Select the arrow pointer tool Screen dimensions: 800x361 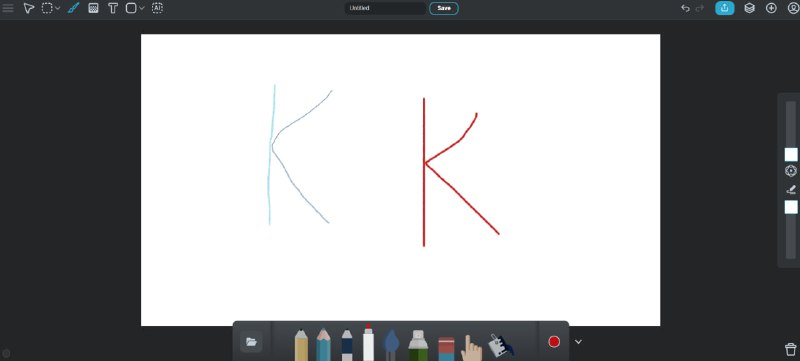tap(29, 8)
